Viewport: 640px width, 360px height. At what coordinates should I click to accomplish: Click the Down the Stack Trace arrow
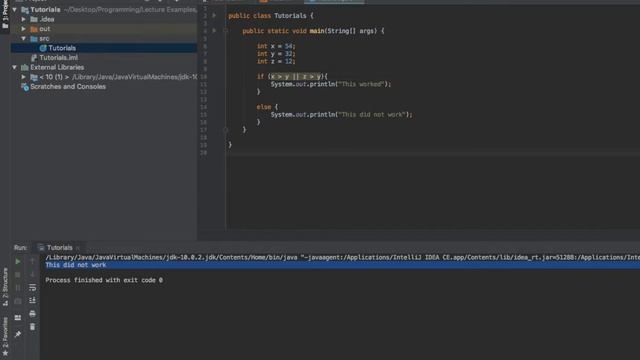pyautogui.click(x=33, y=275)
